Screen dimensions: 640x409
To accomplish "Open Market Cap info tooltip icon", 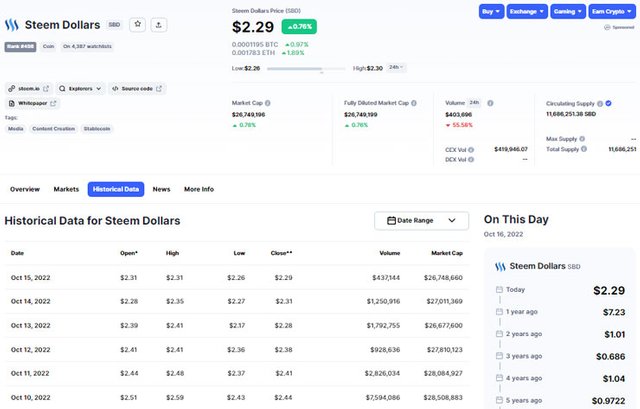I will (268, 103).
